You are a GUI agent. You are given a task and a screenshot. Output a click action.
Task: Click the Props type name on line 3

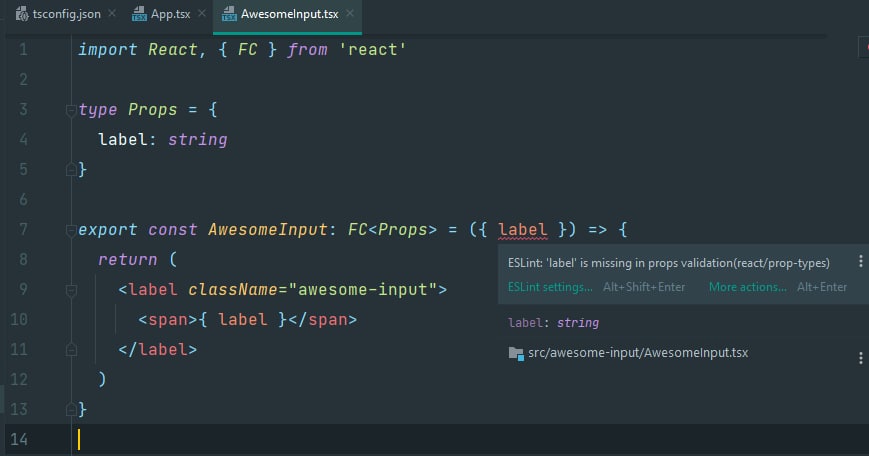152,110
